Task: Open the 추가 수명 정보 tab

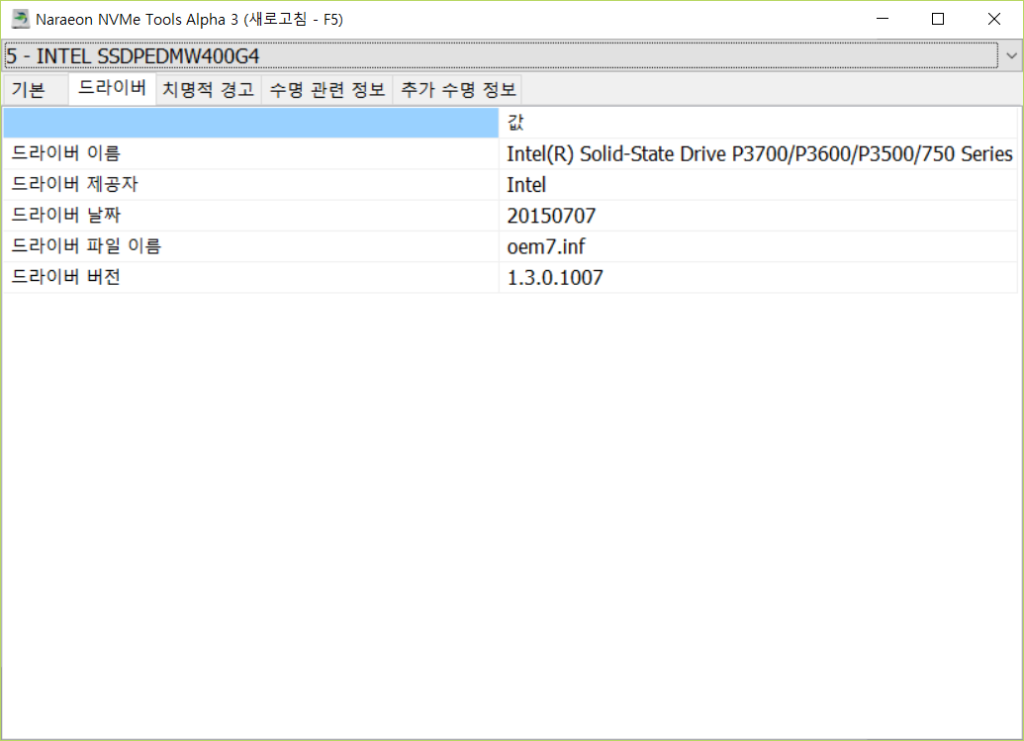Action: [x=457, y=89]
